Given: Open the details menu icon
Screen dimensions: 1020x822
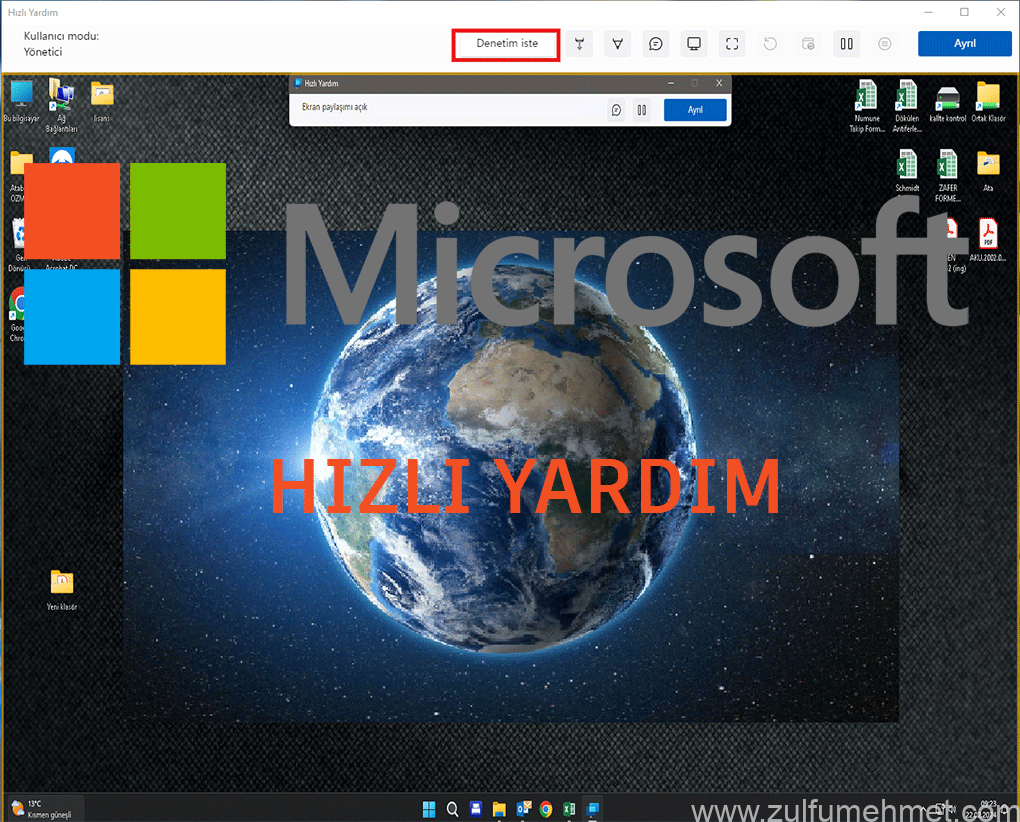Looking at the screenshot, I should tap(884, 44).
